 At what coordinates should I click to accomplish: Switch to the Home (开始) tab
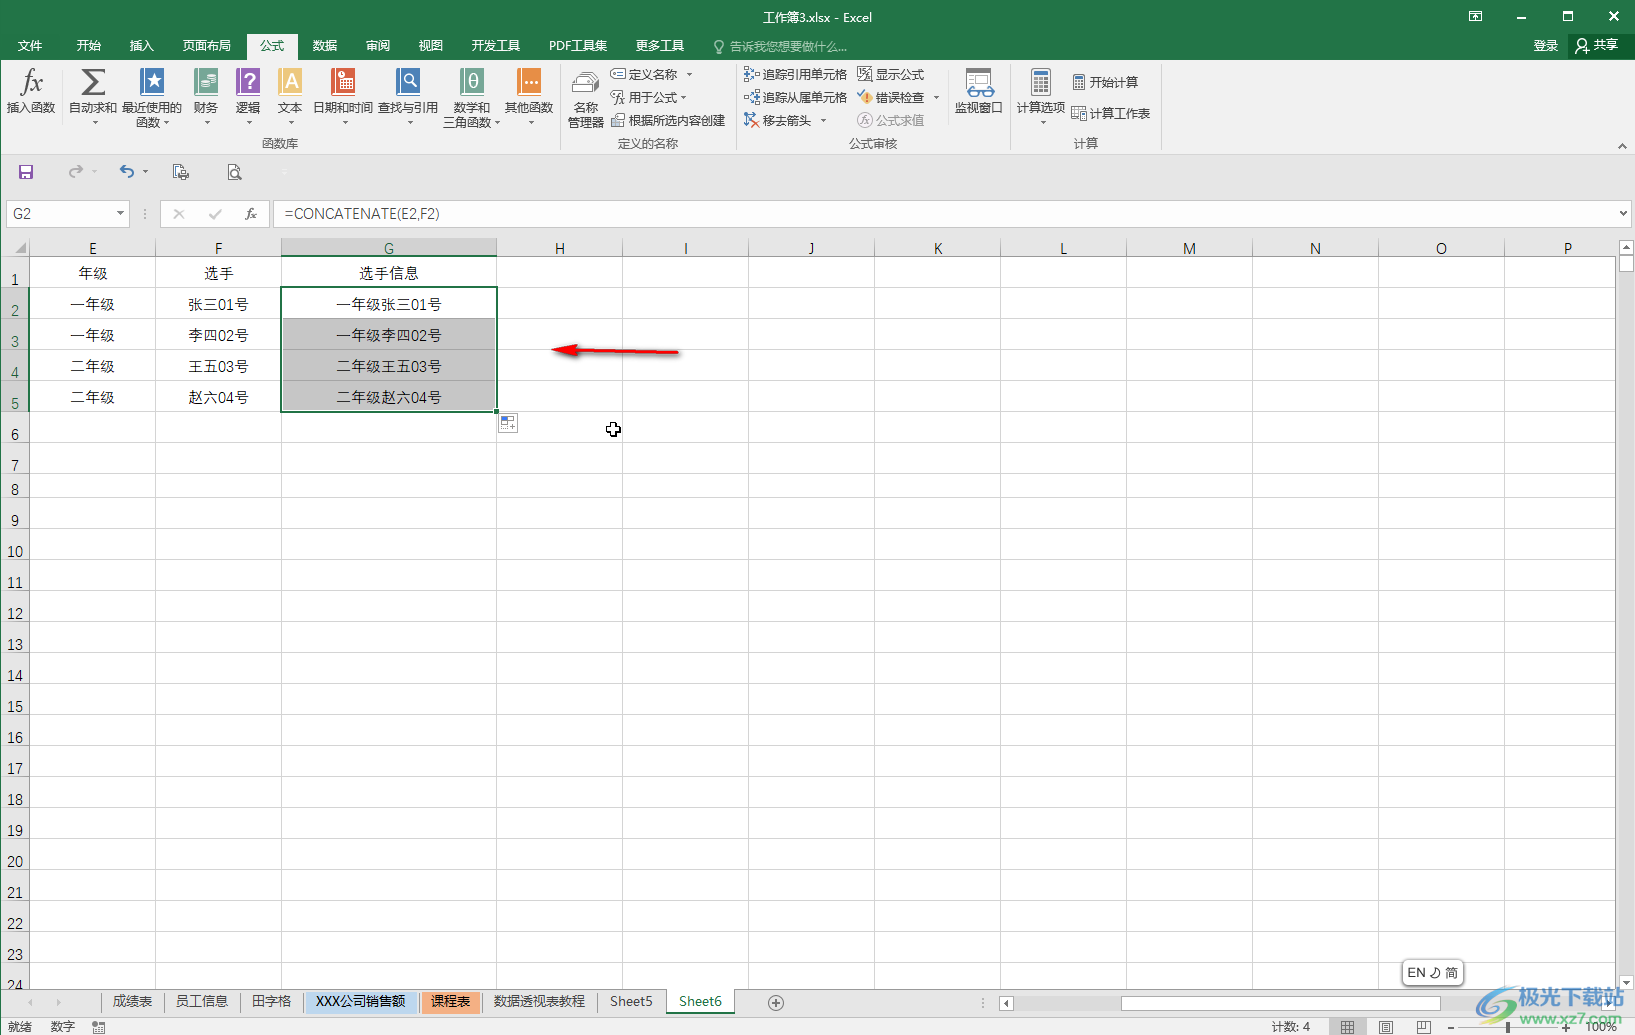[89, 46]
